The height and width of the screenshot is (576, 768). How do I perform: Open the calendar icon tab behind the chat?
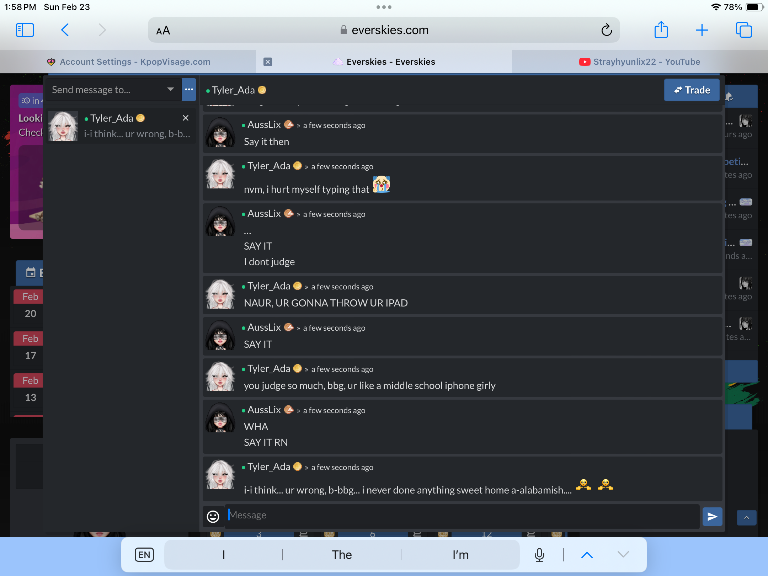coord(30,272)
